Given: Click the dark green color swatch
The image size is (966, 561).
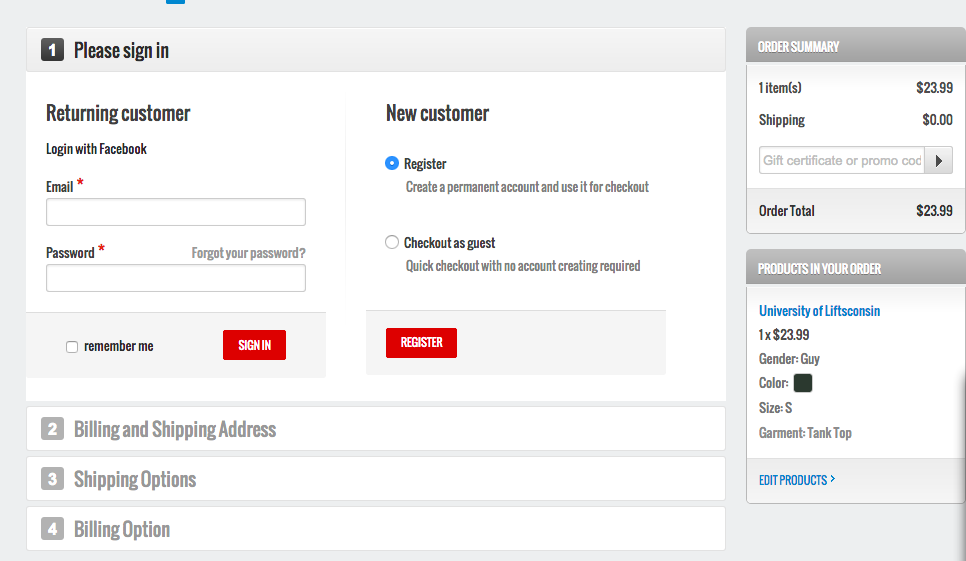Looking at the screenshot, I should coord(803,383).
